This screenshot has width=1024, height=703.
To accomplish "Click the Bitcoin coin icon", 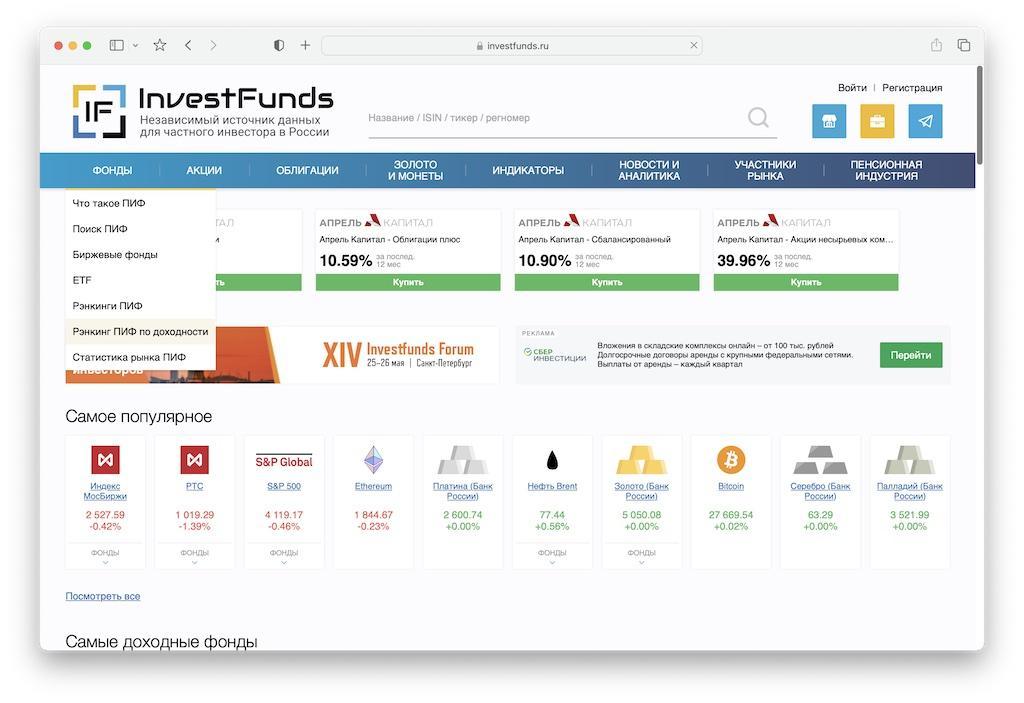I will click(x=731, y=460).
